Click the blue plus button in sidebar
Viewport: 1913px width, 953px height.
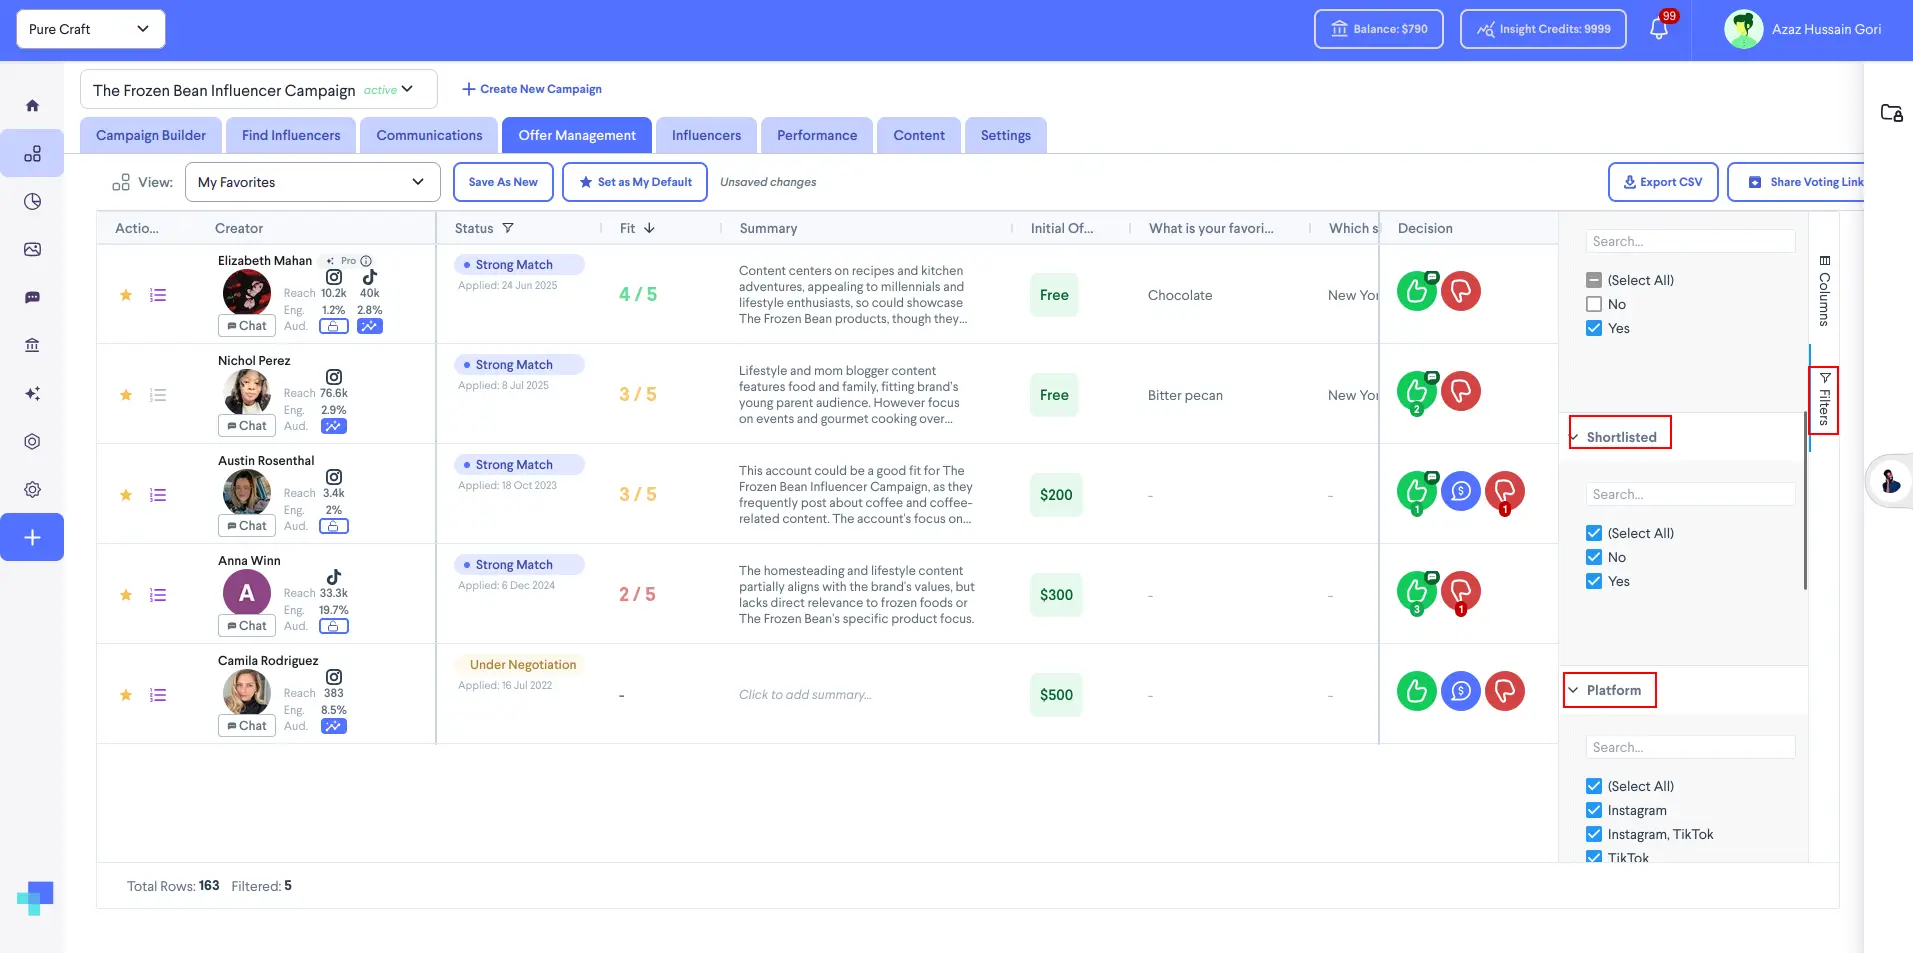point(32,538)
